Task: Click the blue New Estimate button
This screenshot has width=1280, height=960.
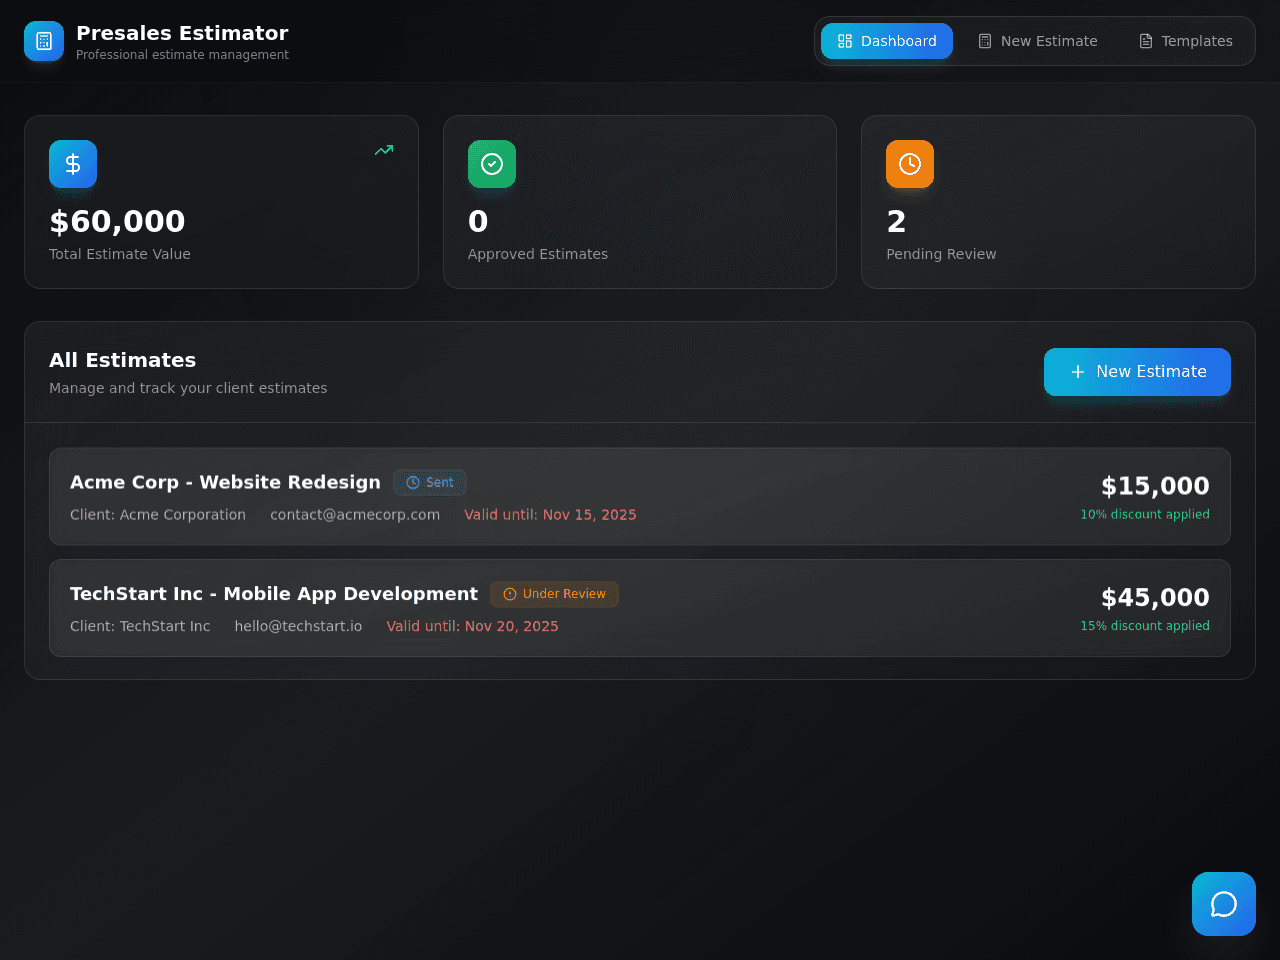Action: [1137, 372]
